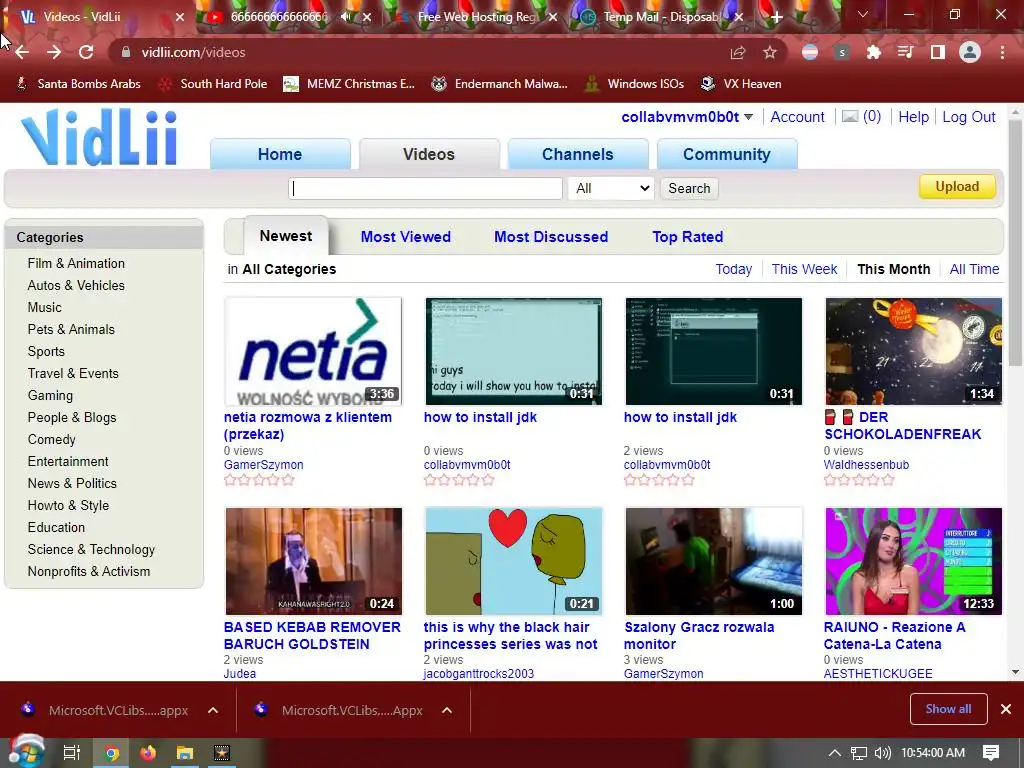
Task: Open the Chrome profile avatar icon
Action: point(970,52)
